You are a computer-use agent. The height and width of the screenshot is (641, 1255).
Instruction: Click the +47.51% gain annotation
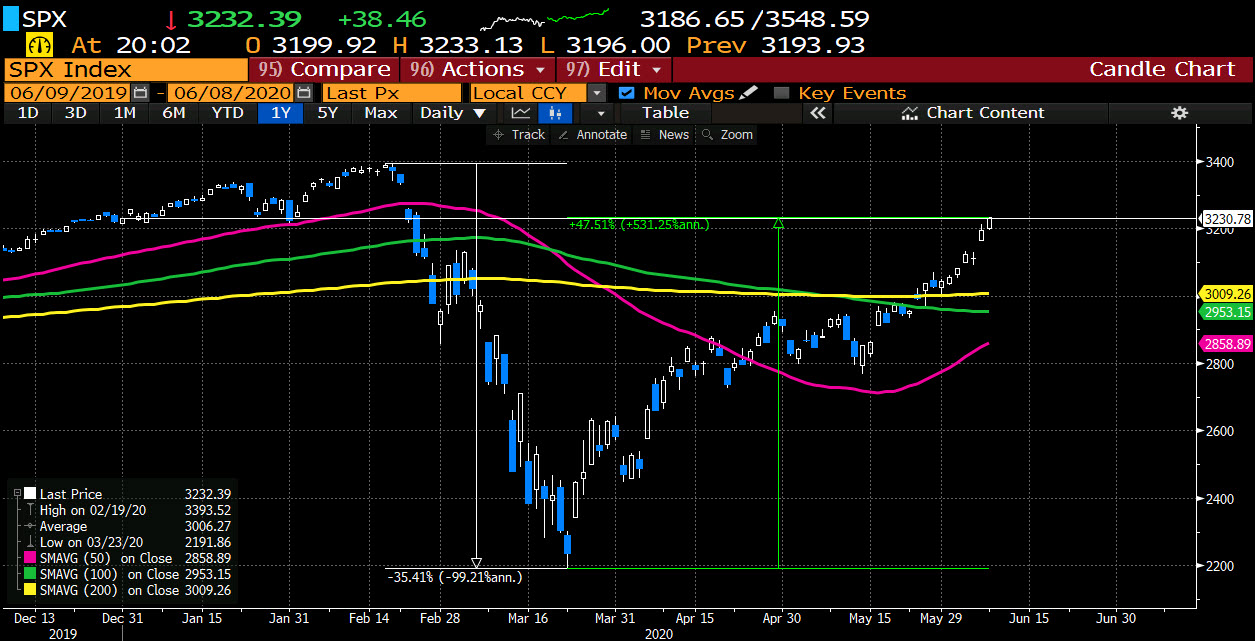click(639, 226)
